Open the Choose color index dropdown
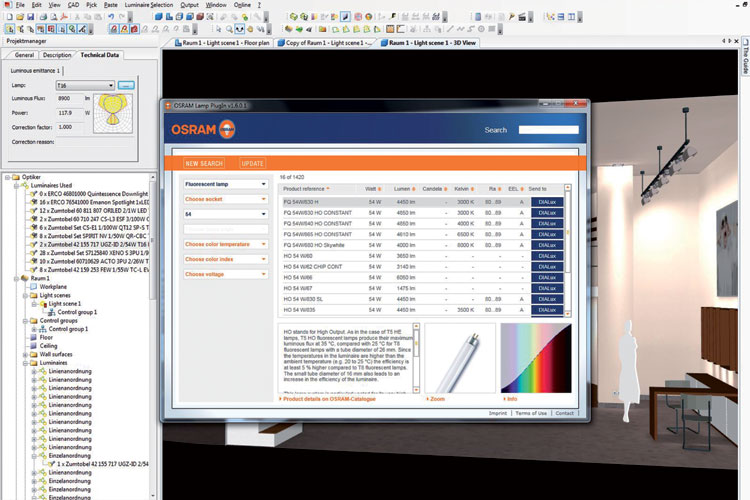 click(x=225, y=259)
